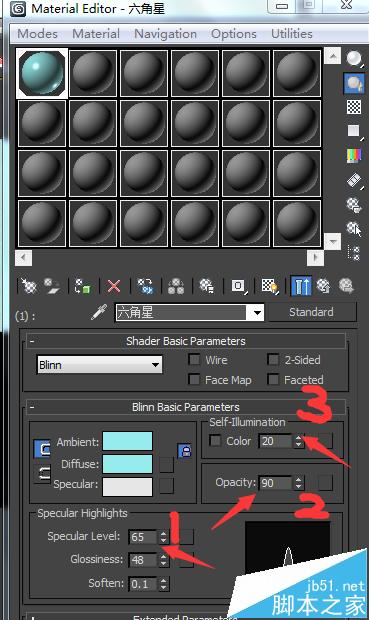This screenshot has height=620, width=369.
Task: Toggle the checkered Background icon
Action: pos(354,107)
